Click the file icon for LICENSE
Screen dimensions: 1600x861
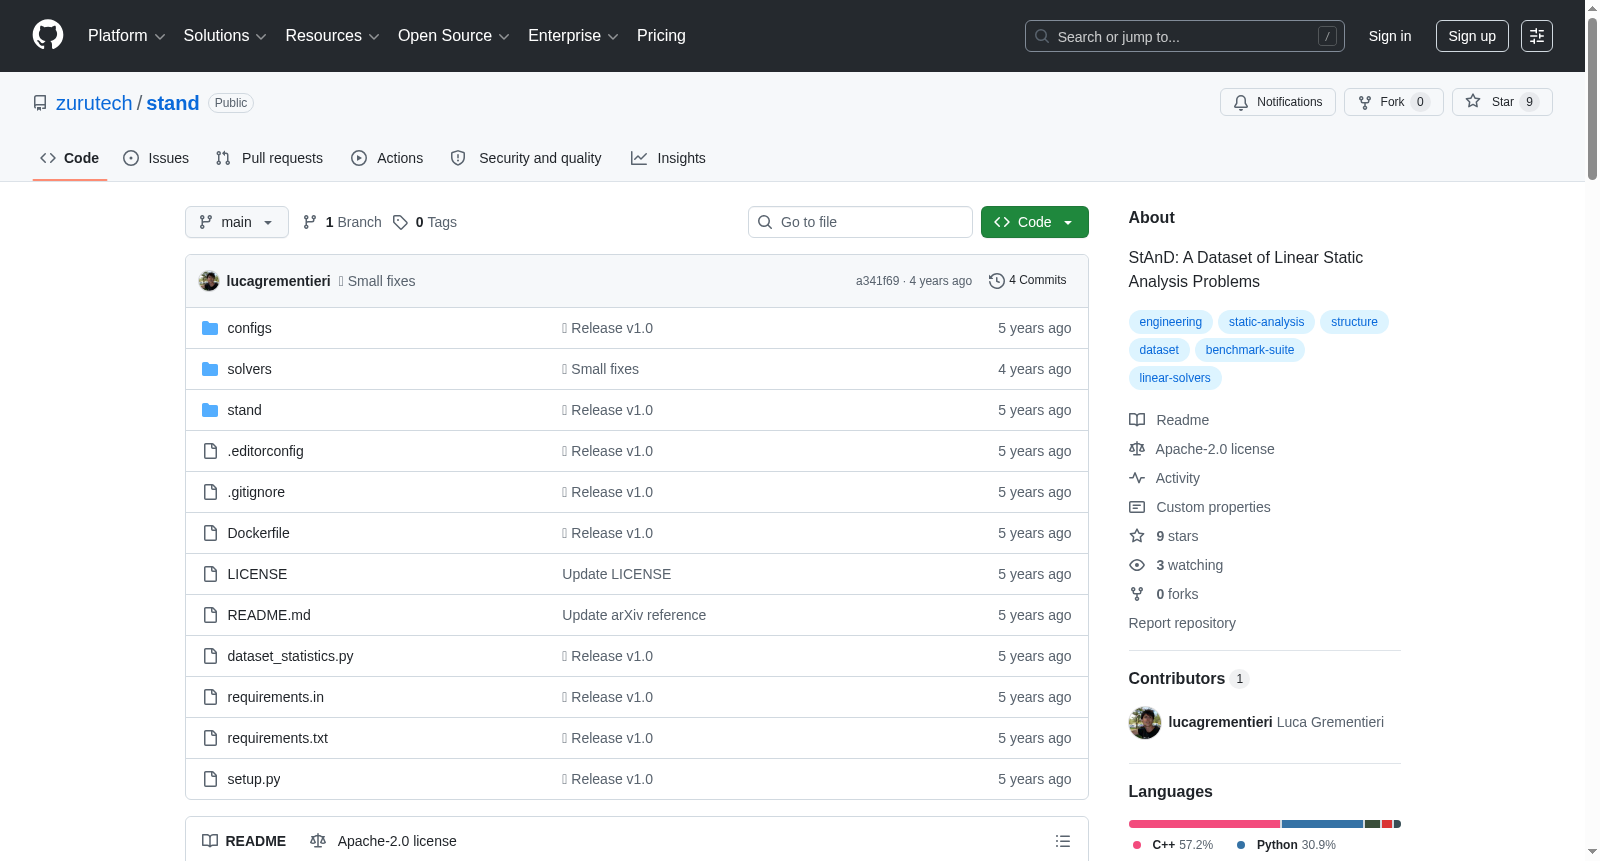[x=210, y=574]
